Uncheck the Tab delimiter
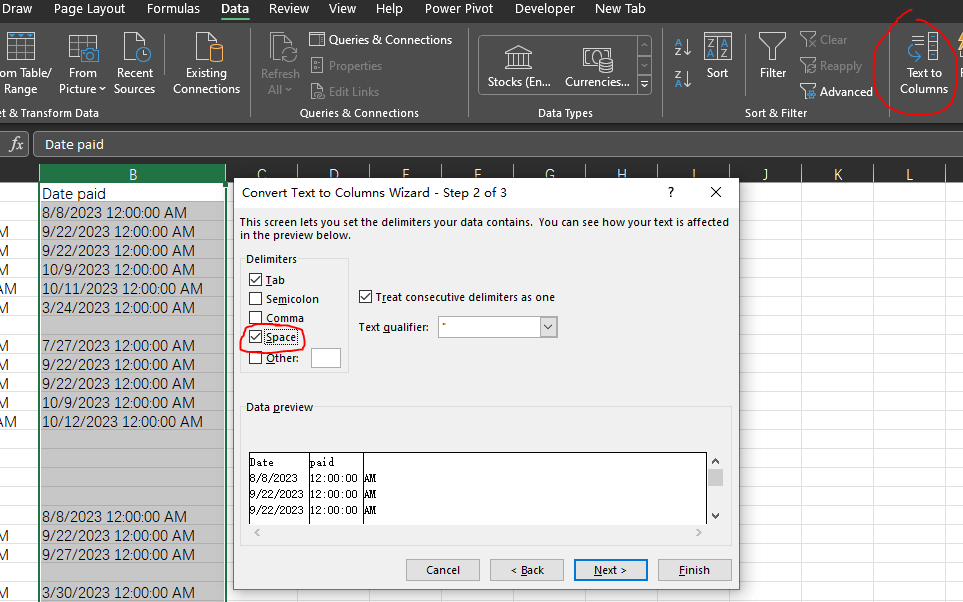The width and height of the screenshot is (963, 602). (x=255, y=280)
